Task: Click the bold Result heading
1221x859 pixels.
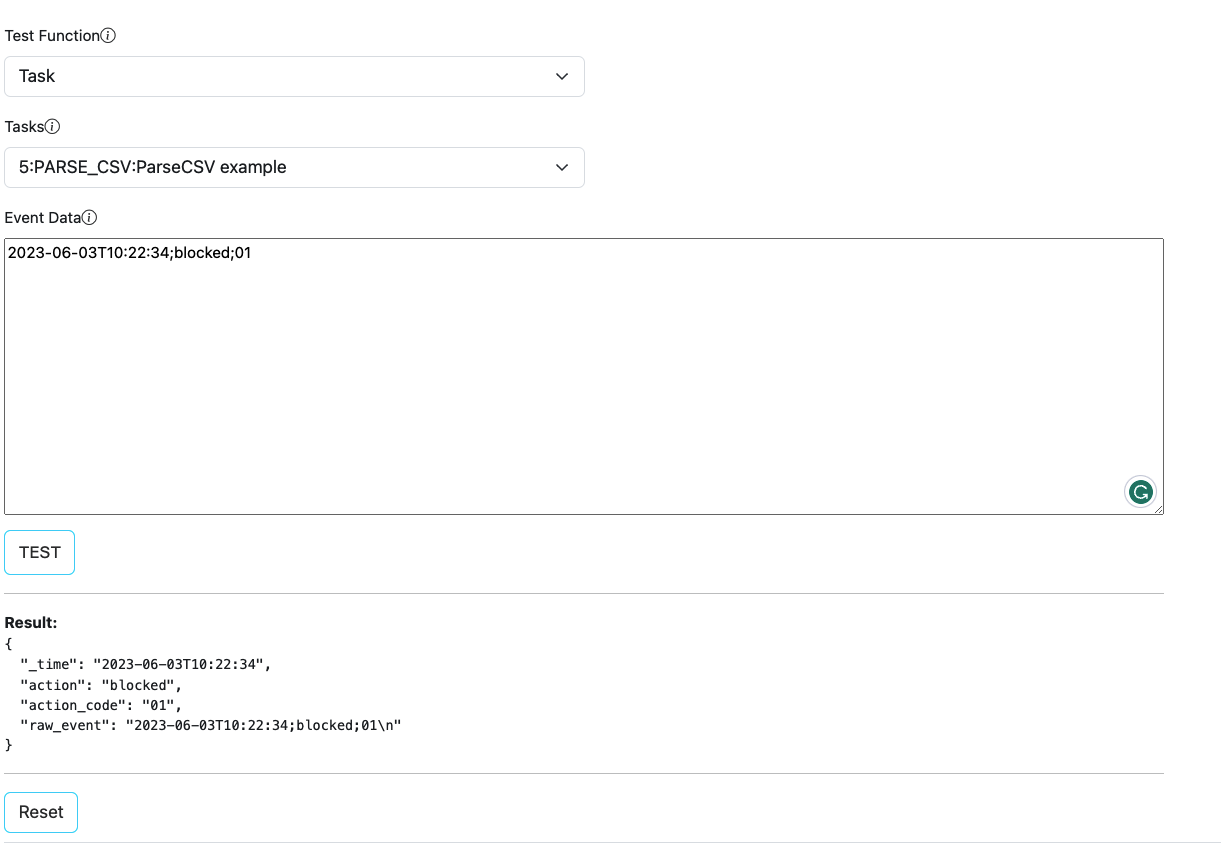Action: click(31, 623)
